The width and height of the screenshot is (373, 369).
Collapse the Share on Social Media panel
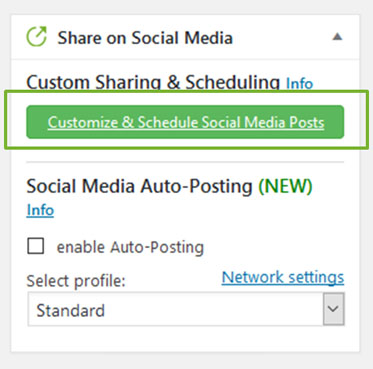click(x=337, y=36)
